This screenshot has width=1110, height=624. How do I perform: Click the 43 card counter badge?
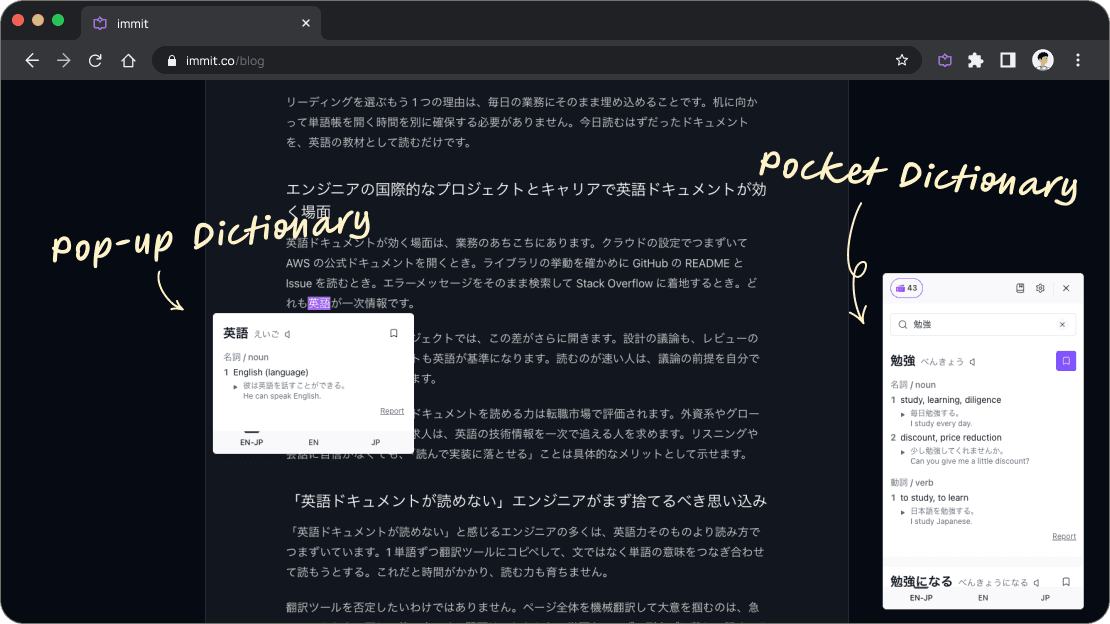click(906, 288)
